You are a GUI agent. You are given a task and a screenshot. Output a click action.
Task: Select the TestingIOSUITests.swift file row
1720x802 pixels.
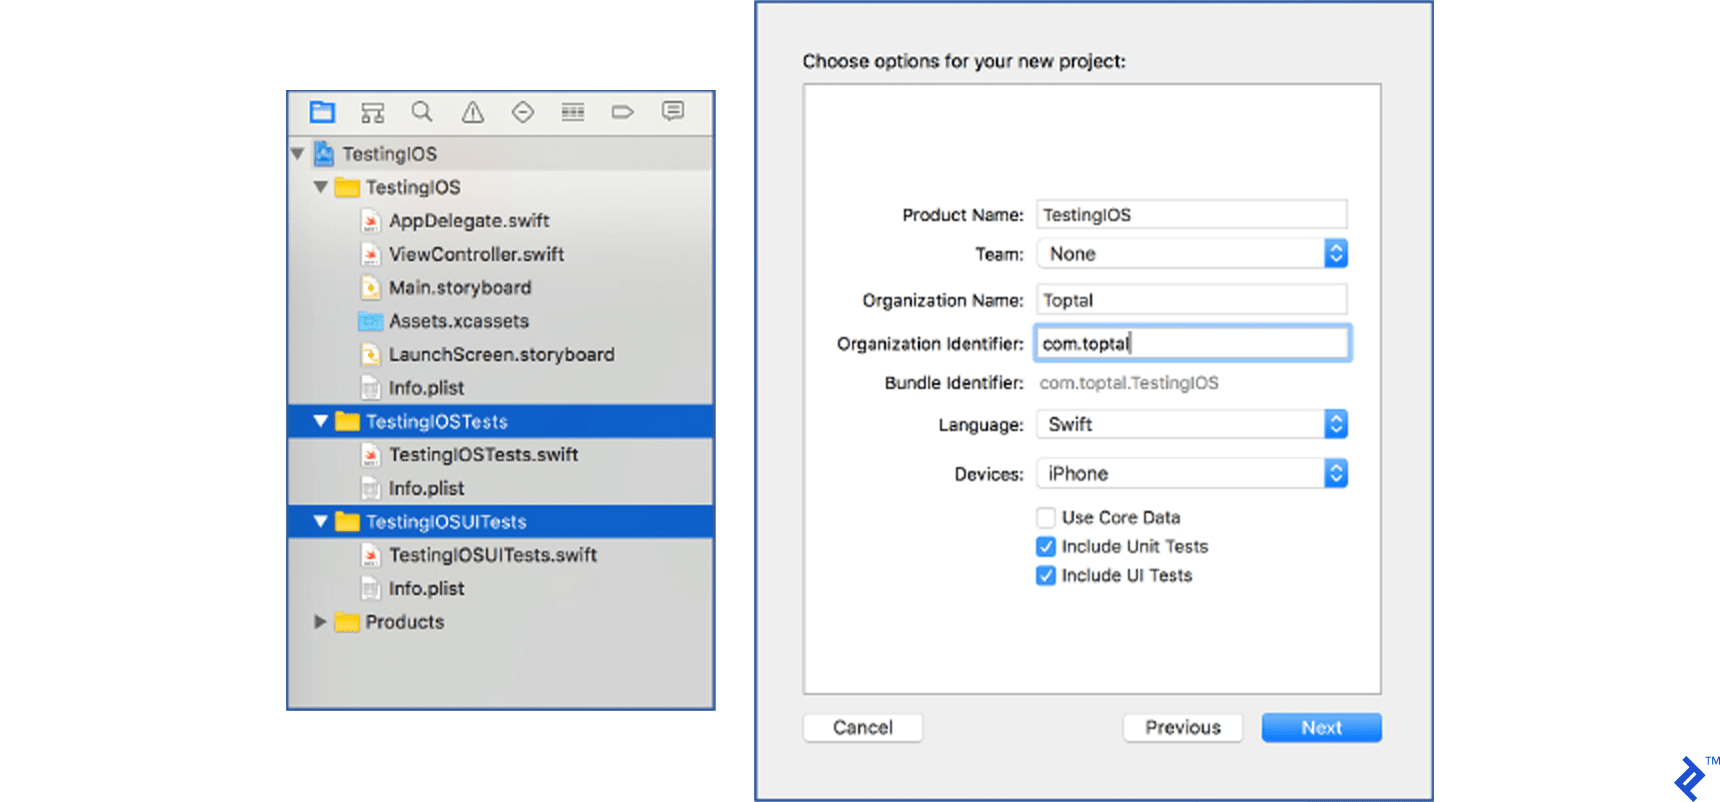click(x=501, y=555)
